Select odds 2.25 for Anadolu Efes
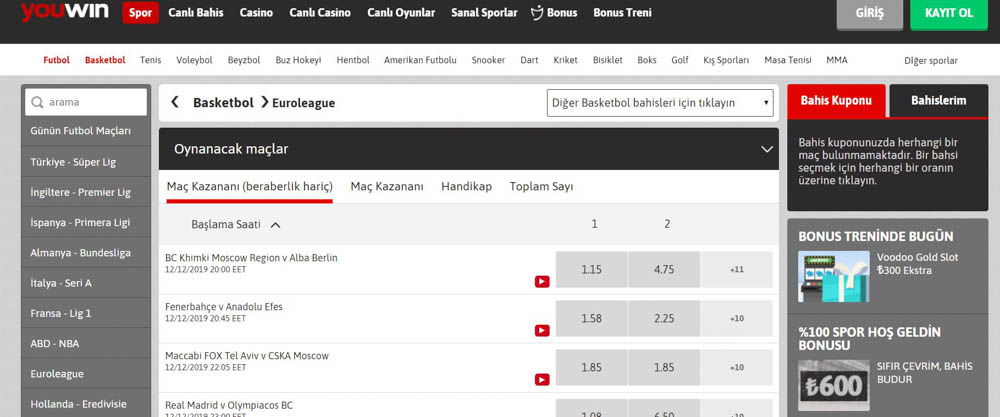 coord(663,318)
